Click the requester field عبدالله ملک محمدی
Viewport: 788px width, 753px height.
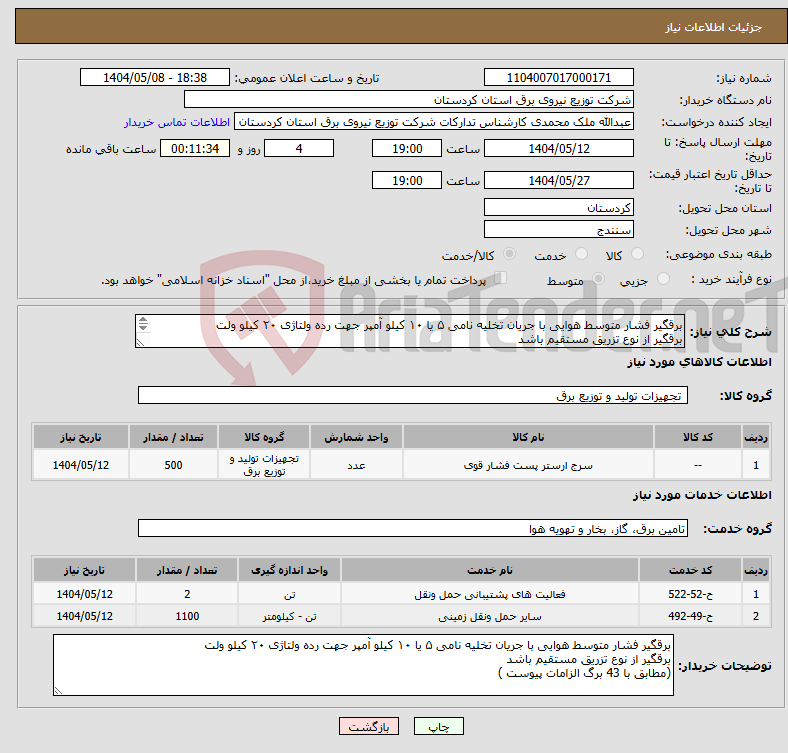(434, 122)
